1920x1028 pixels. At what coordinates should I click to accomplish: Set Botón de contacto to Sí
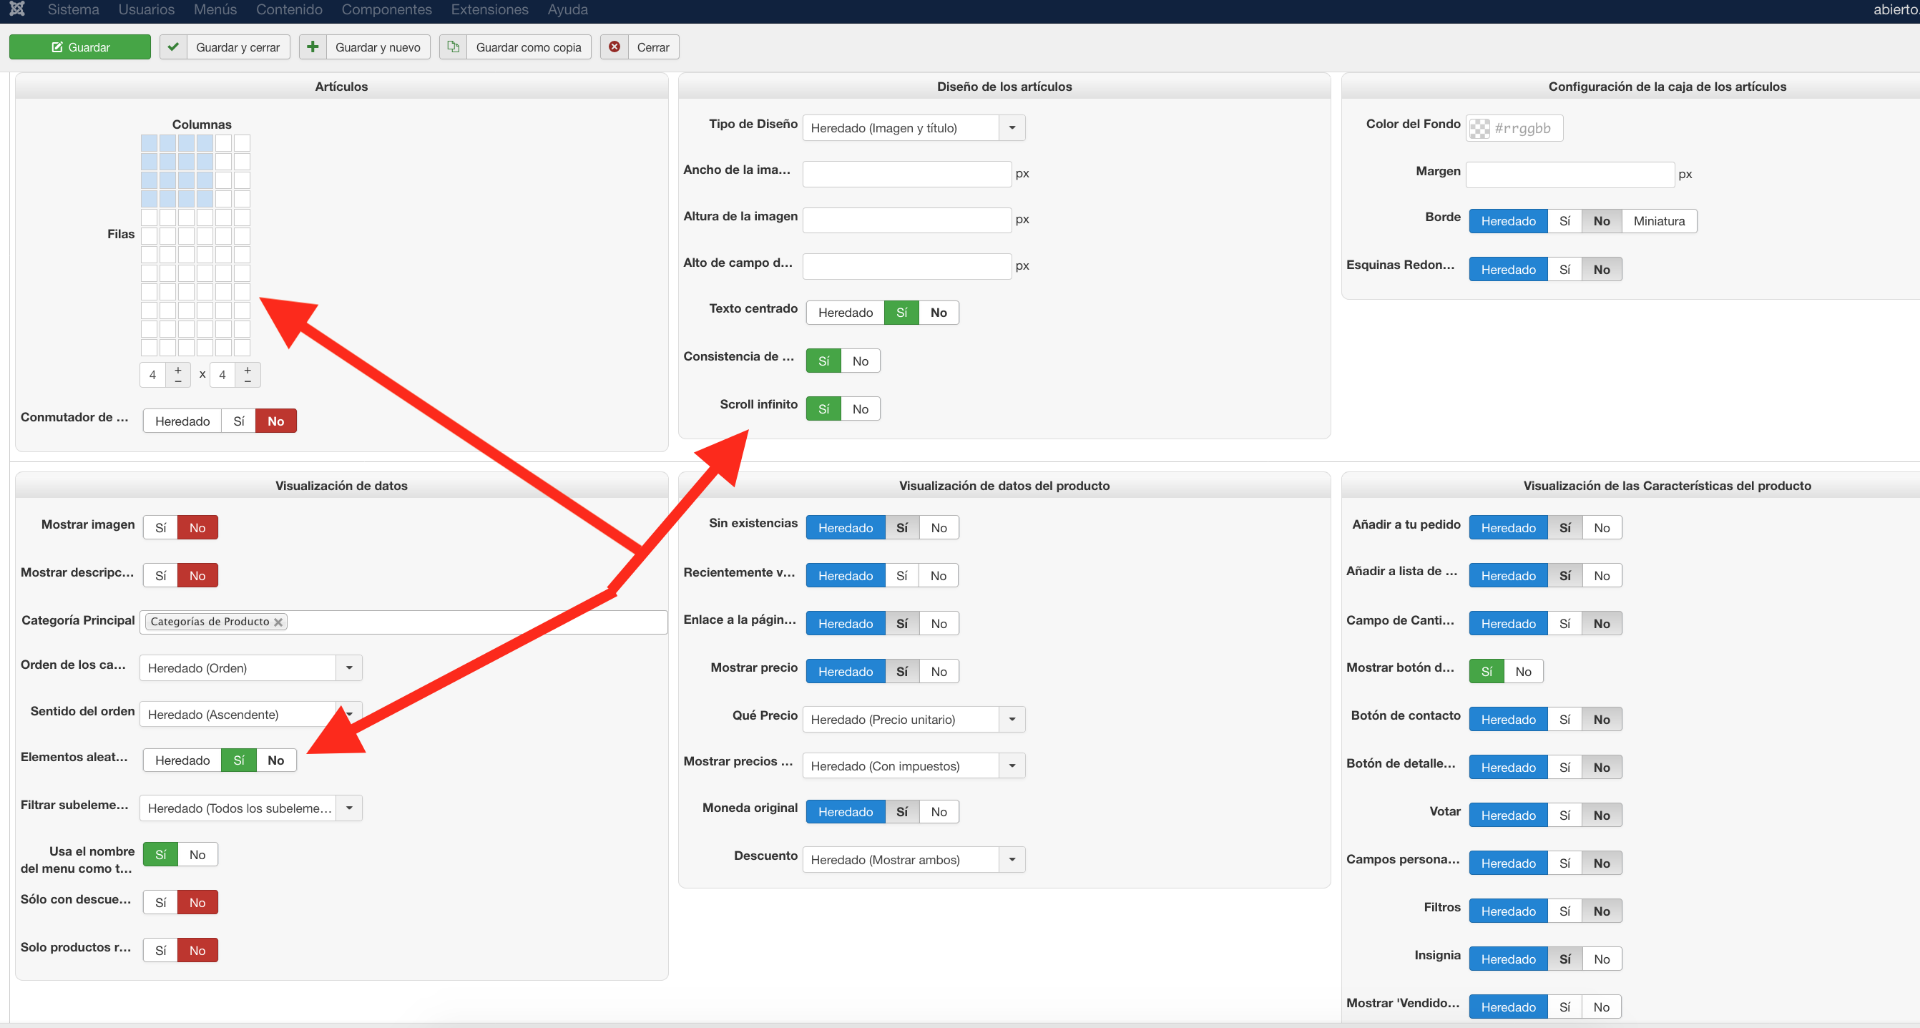1565,720
